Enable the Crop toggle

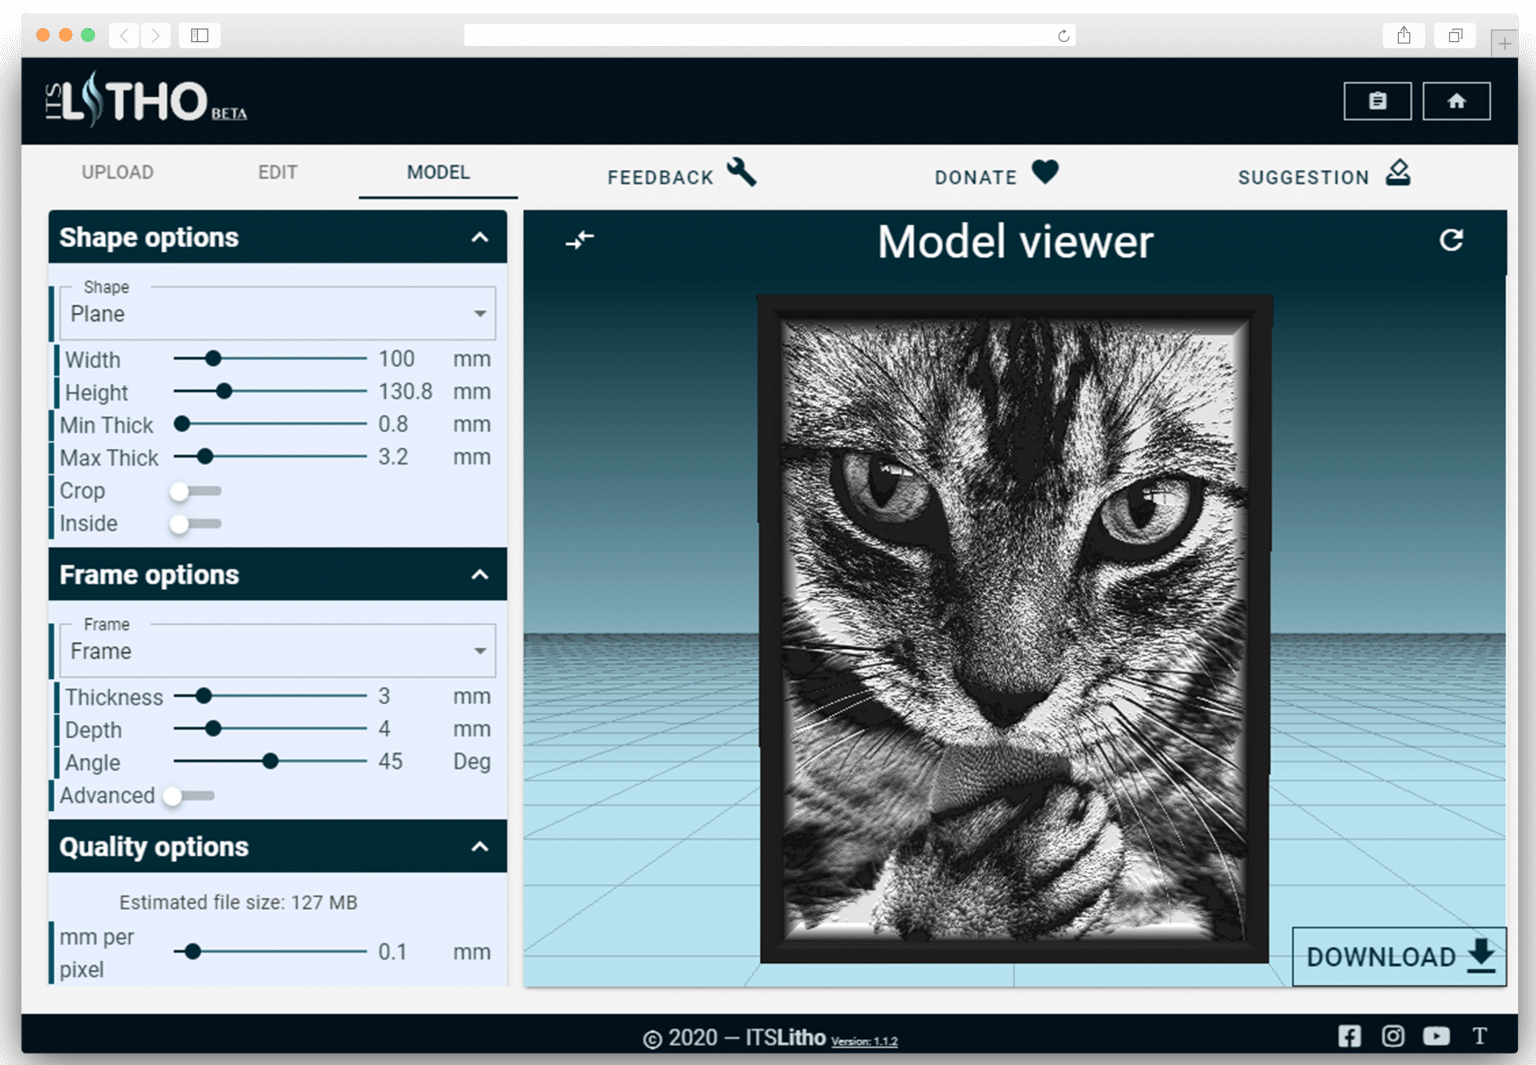[194, 491]
